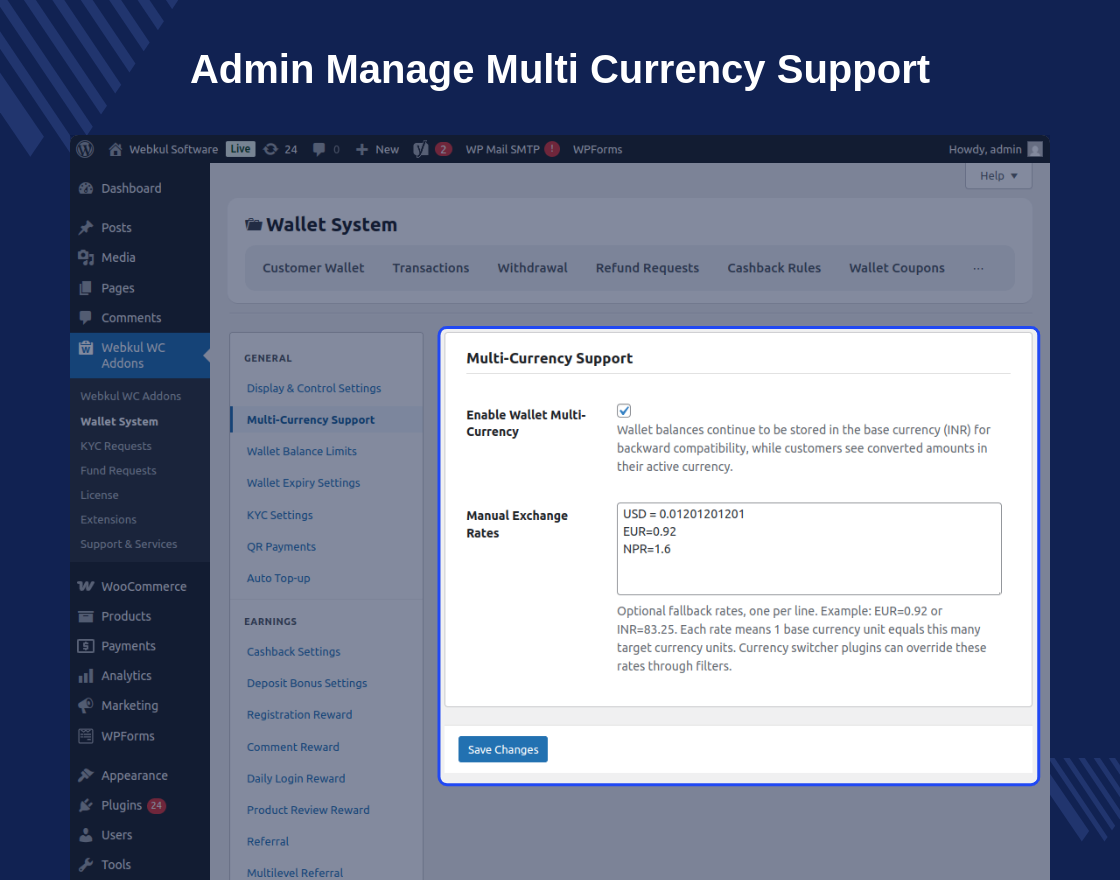The width and height of the screenshot is (1120, 880).
Task: Click the Payments dollar icon
Action: pyautogui.click(x=86, y=646)
